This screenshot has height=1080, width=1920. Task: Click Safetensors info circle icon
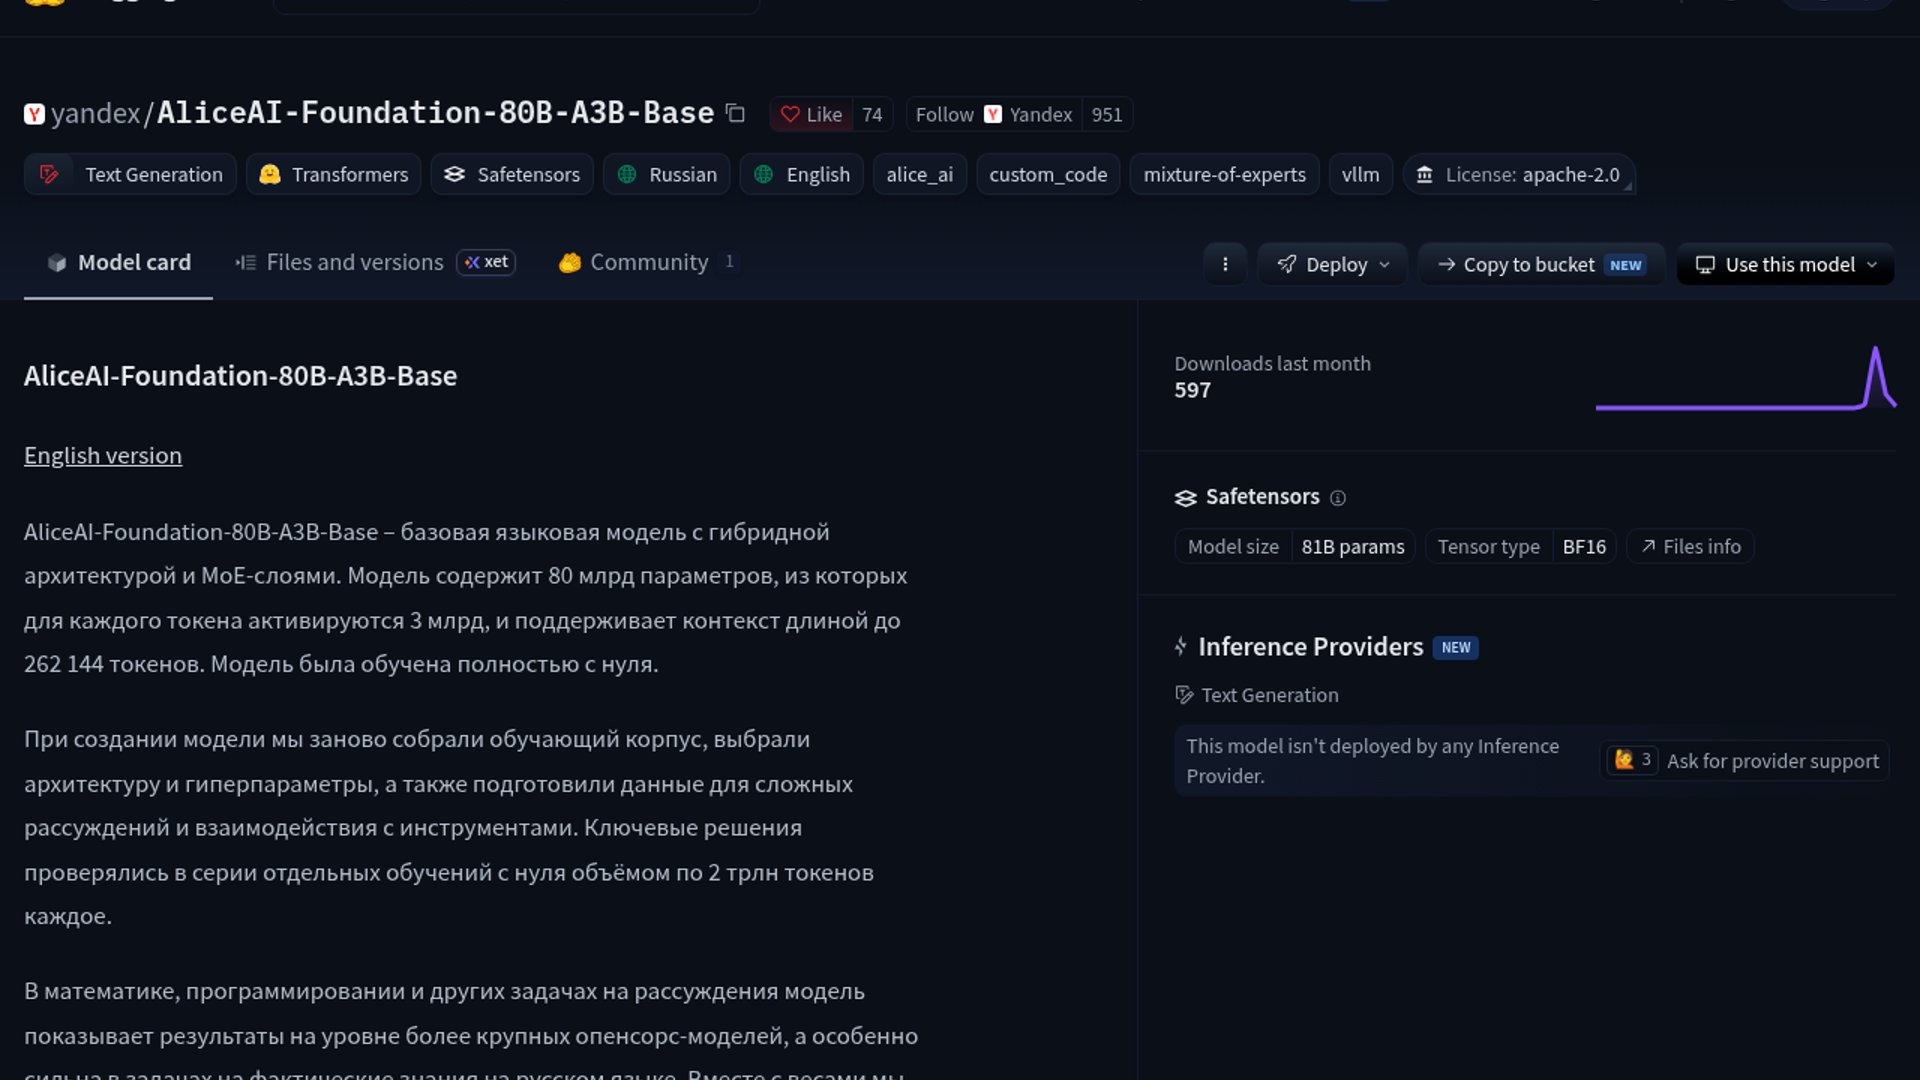[x=1338, y=498]
